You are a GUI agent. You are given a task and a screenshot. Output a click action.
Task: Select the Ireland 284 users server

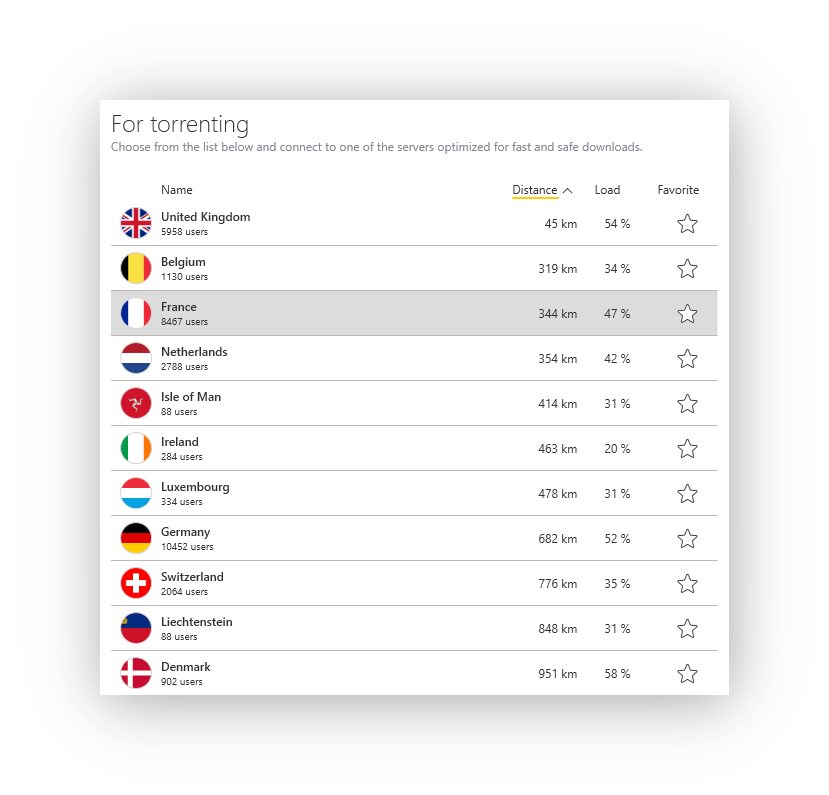[x=414, y=448]
